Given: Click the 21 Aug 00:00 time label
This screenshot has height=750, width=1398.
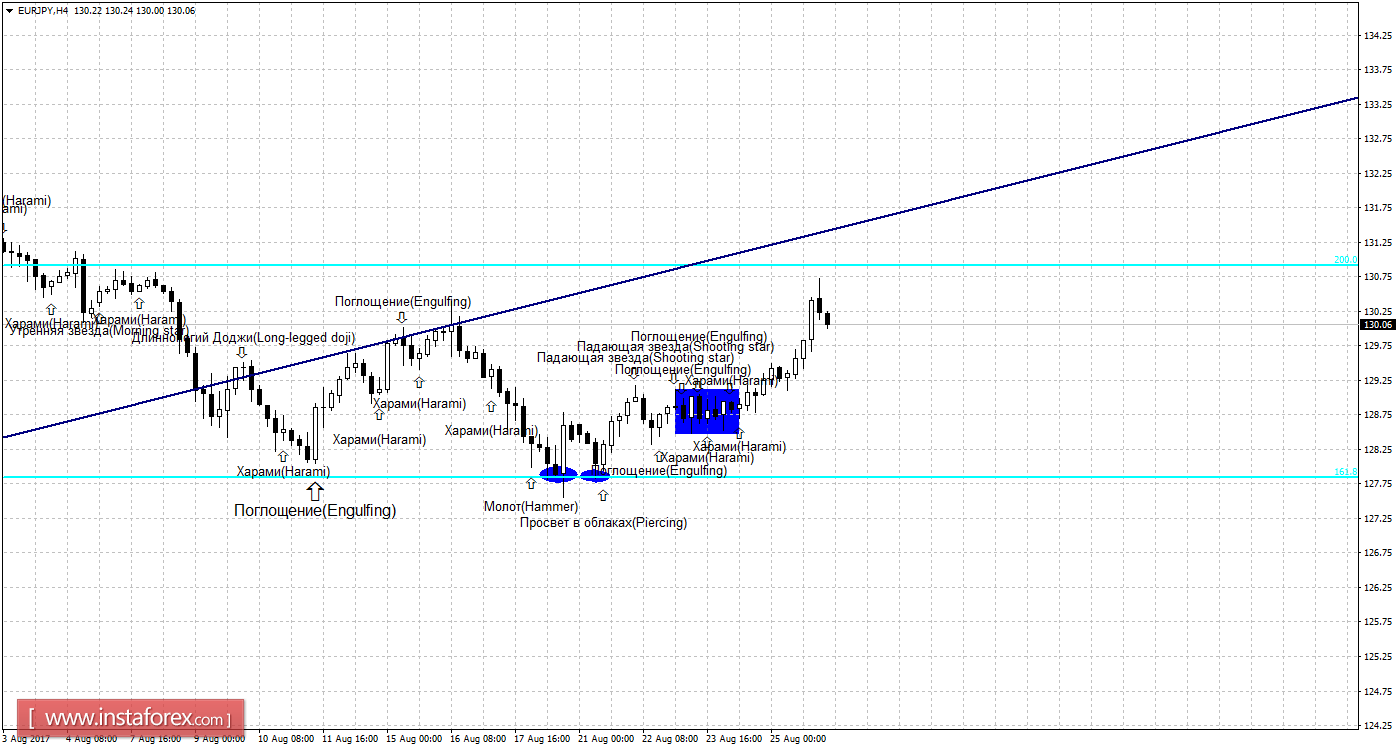Looking at the screenshot, I should pos(607,739).
